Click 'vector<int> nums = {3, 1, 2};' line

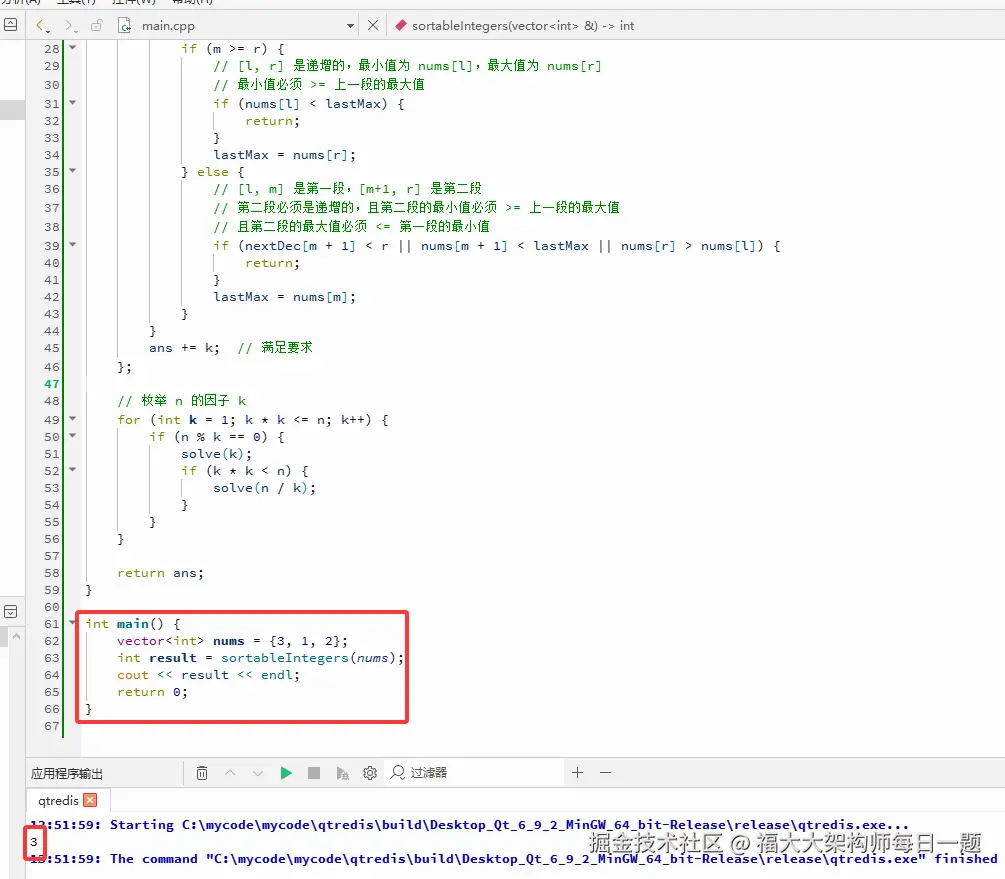click(233, 641)
